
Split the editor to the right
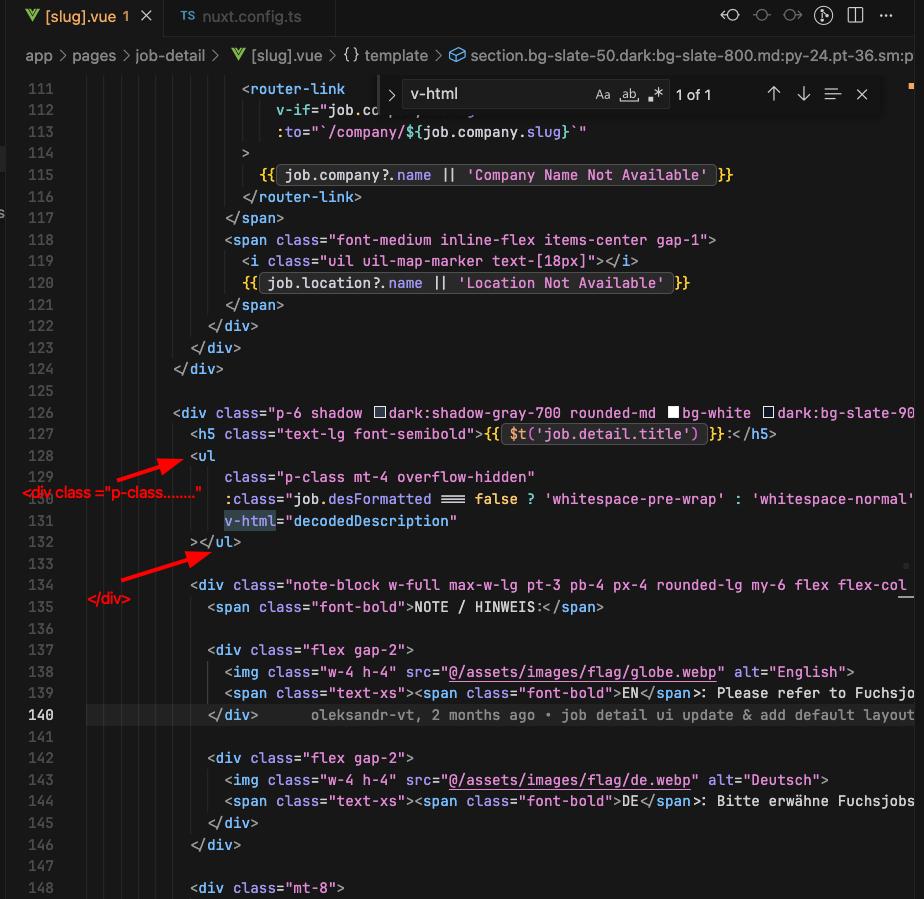point(855,16)
